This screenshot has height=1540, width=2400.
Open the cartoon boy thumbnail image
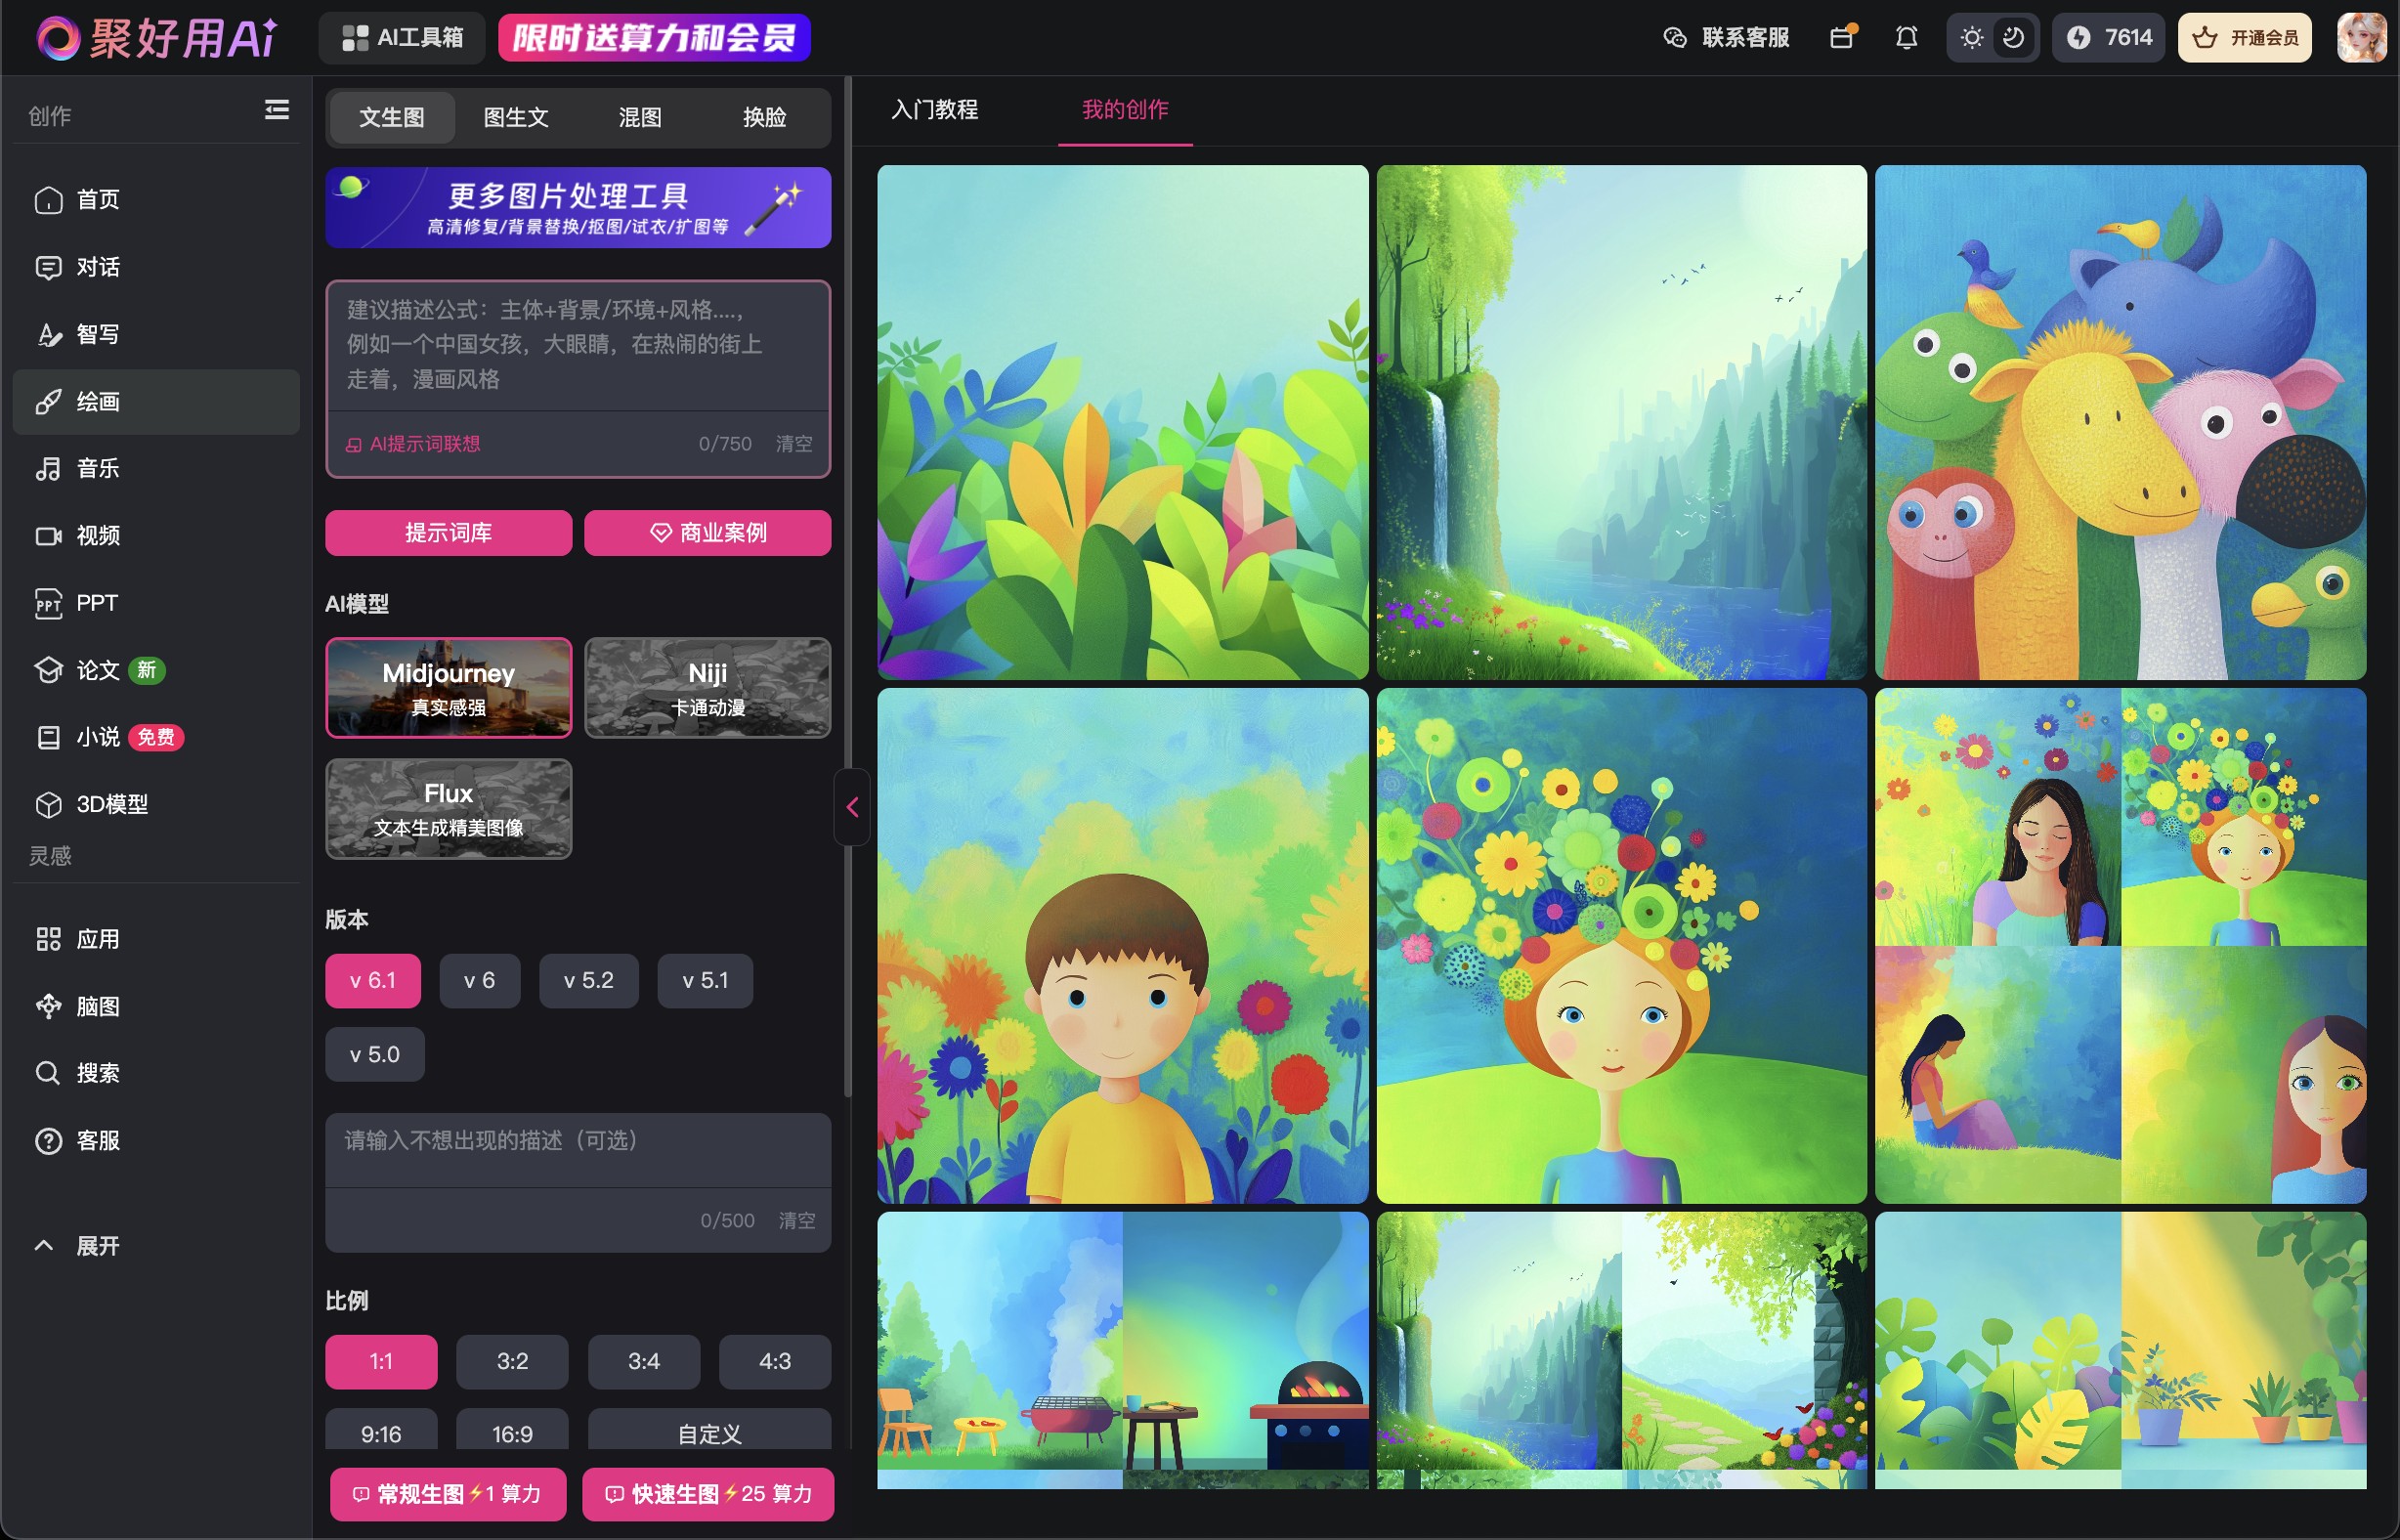tap(1122, 946)
